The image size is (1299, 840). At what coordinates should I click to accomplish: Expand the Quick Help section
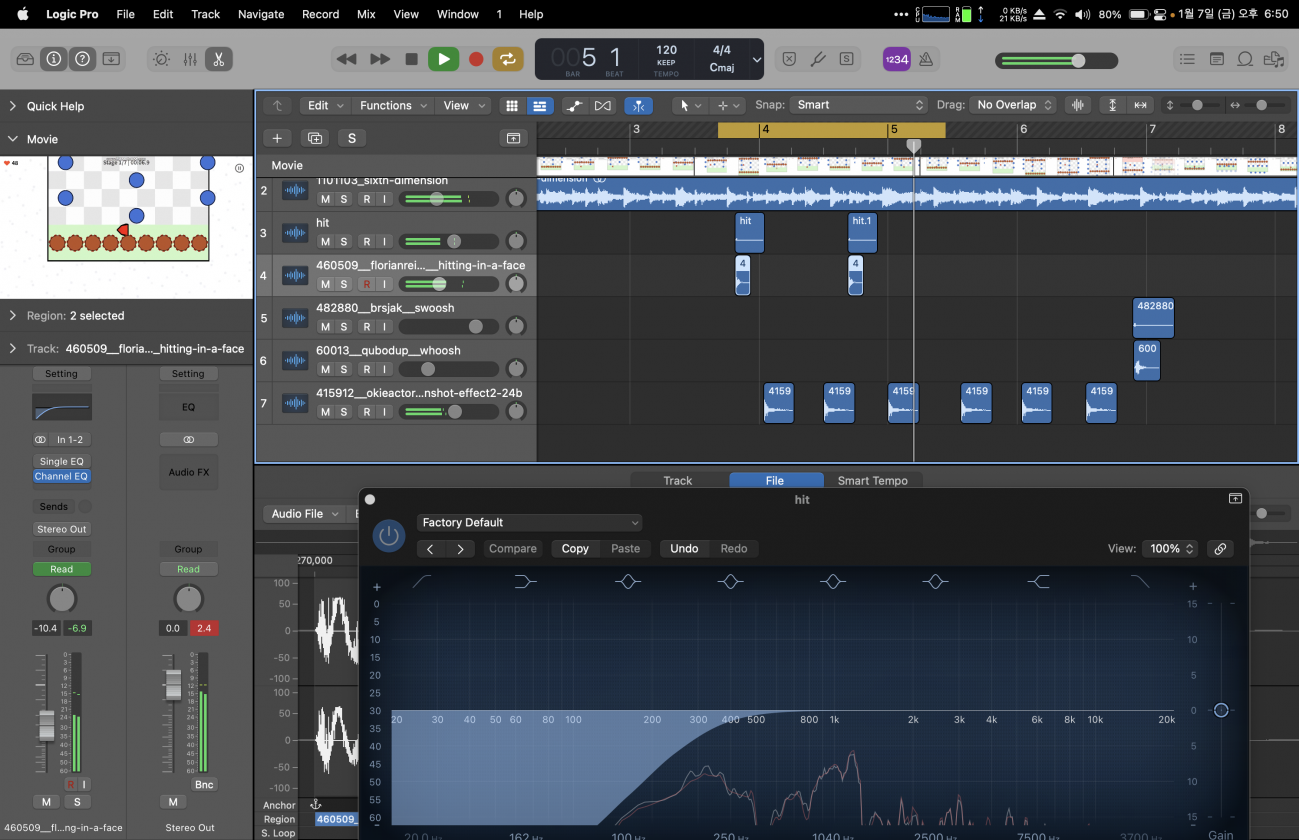[x=13, y=106]
